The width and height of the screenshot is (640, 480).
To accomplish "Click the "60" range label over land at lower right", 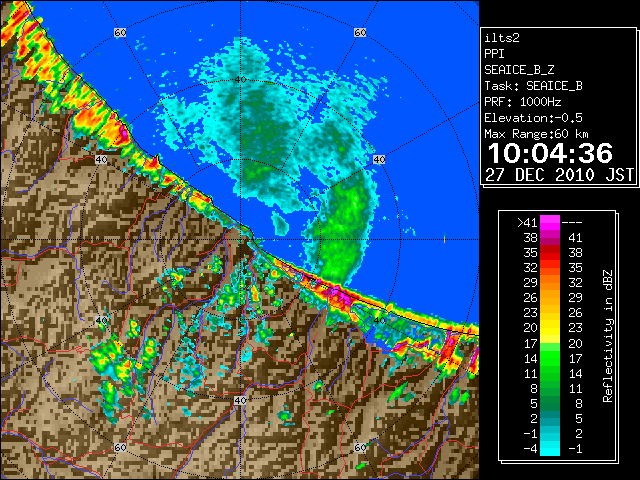I will (x=360, y=448).
